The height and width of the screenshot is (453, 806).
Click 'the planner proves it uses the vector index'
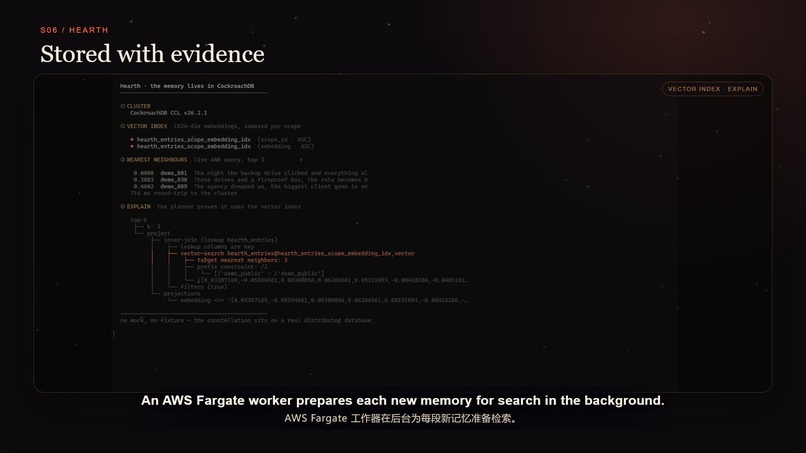coord(229,207)
